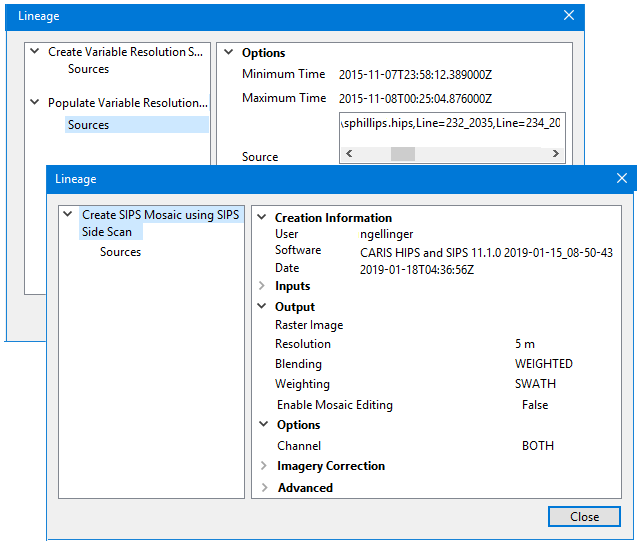Click left arrow of Source scrollbar

point(349,154)
